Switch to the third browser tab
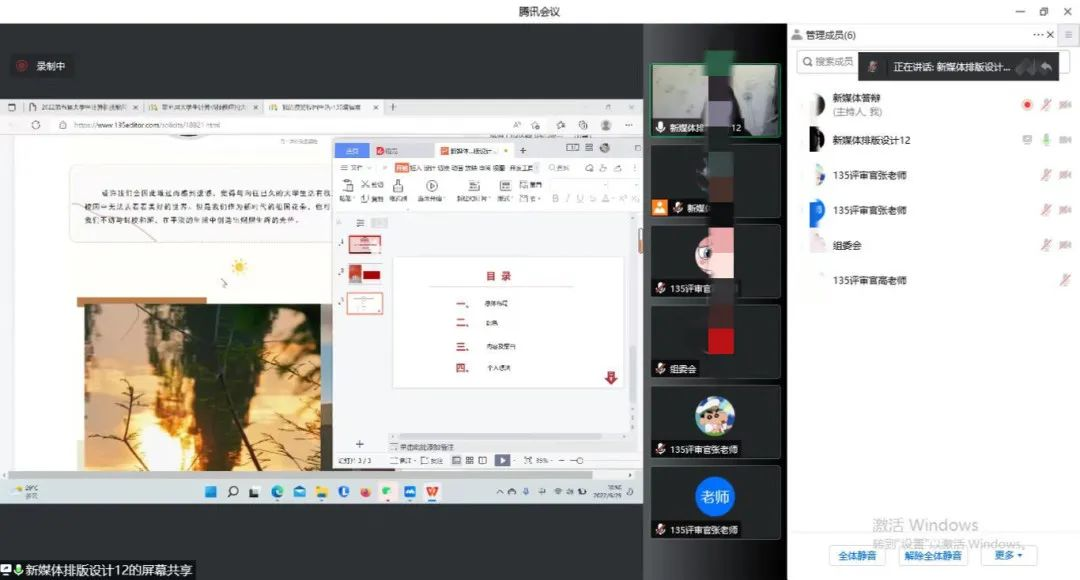 [x=324, y=107]
